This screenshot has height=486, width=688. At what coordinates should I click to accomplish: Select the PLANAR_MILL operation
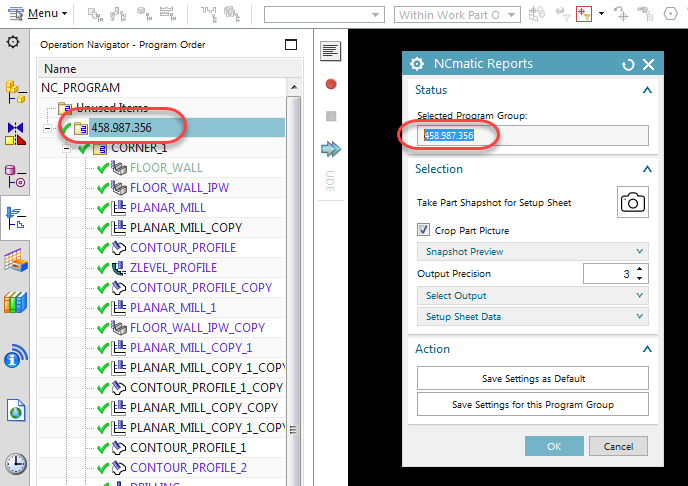point(168,207)
